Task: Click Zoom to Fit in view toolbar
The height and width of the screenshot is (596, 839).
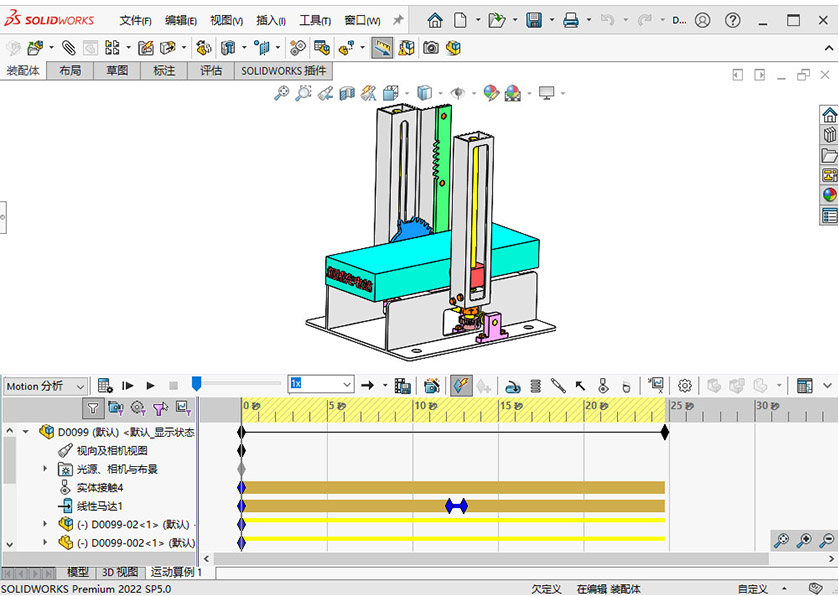Action: tap(282, 93)
